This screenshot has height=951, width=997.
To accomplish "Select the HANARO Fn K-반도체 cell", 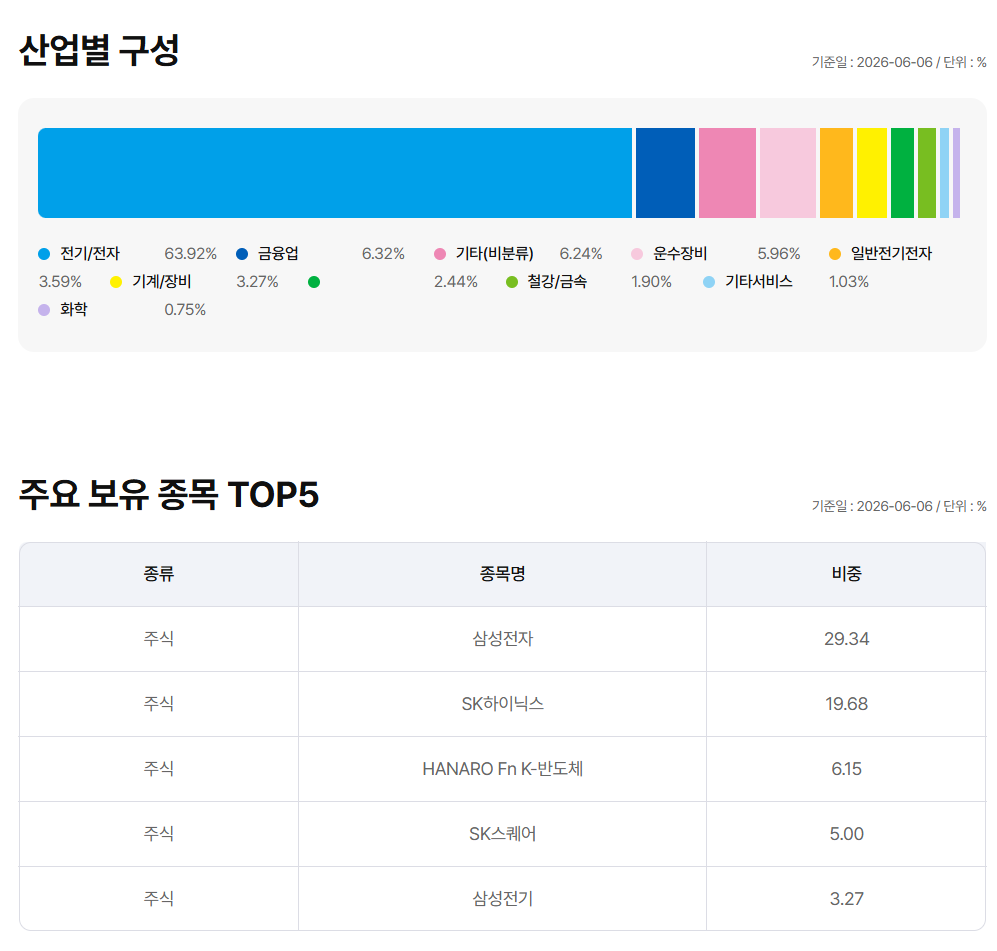I will point(502,769).
